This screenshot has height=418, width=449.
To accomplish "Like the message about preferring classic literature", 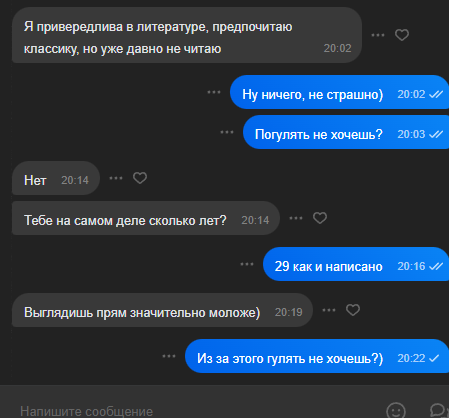I will 402,35.
